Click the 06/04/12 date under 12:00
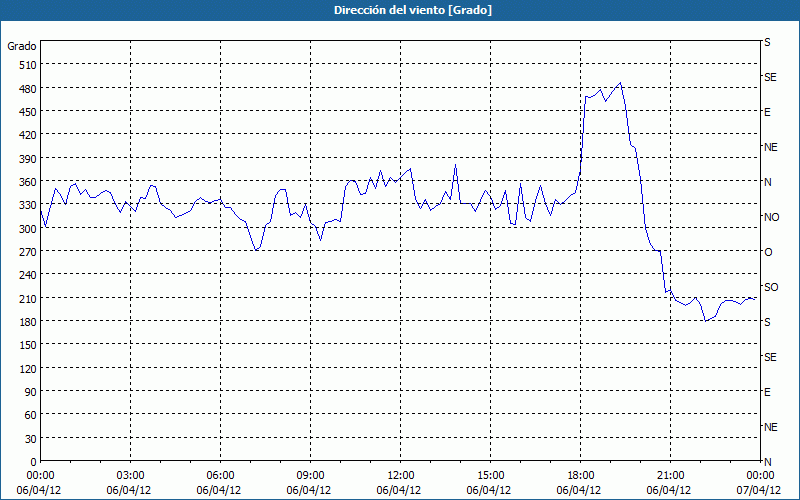Viewport: 800px width, 500px height. click(x=401, y=490)
